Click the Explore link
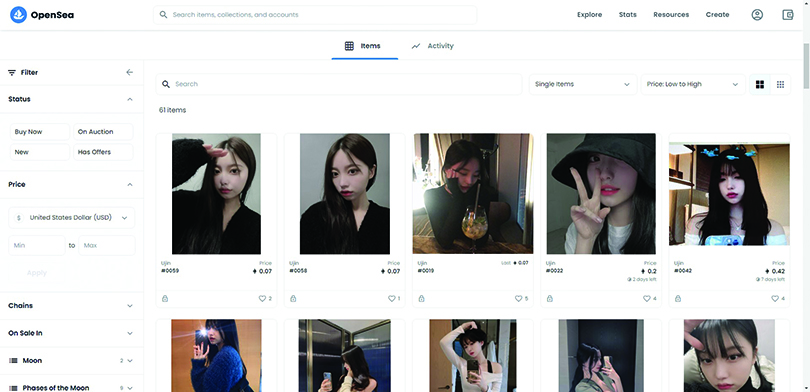The height and width of the screenshot is (392, 810). (589, 15)
